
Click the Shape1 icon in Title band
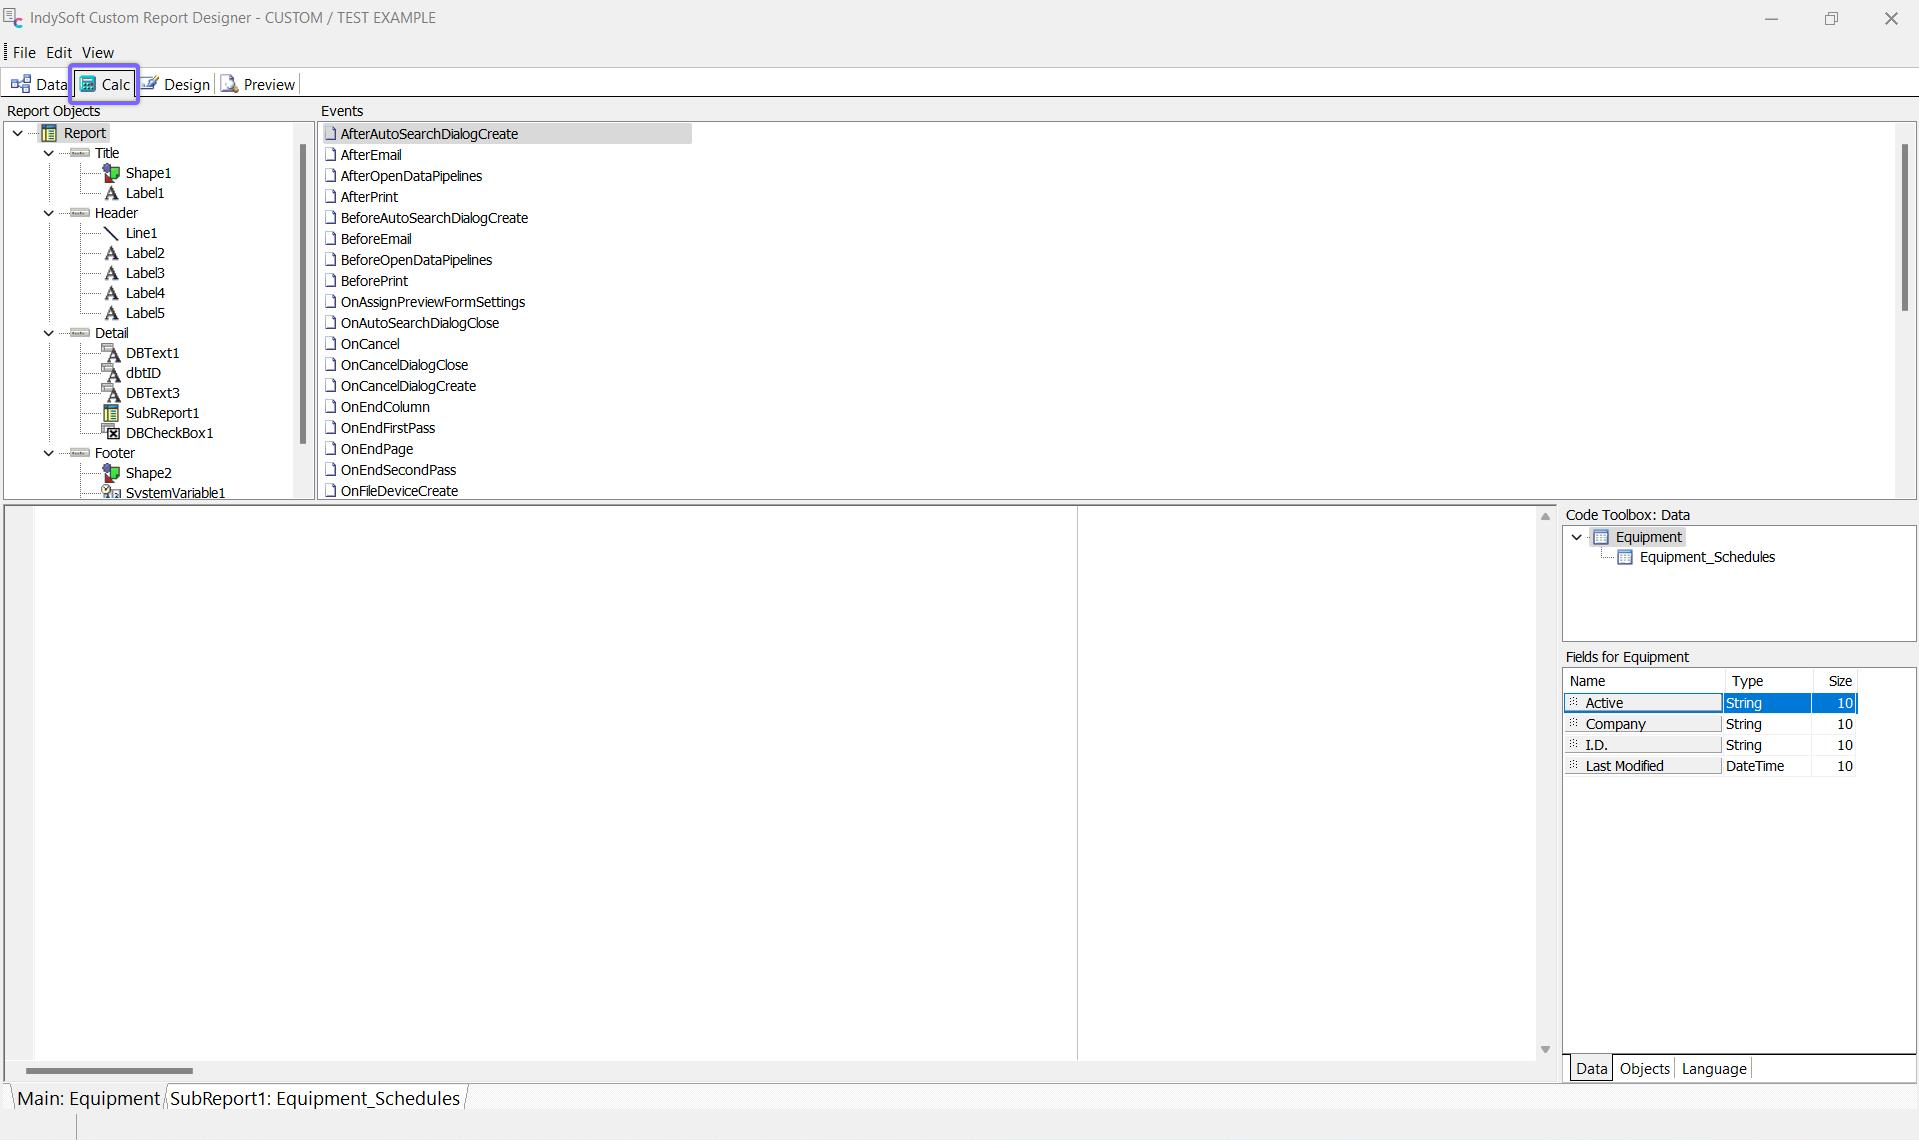(x=111, y=173)
